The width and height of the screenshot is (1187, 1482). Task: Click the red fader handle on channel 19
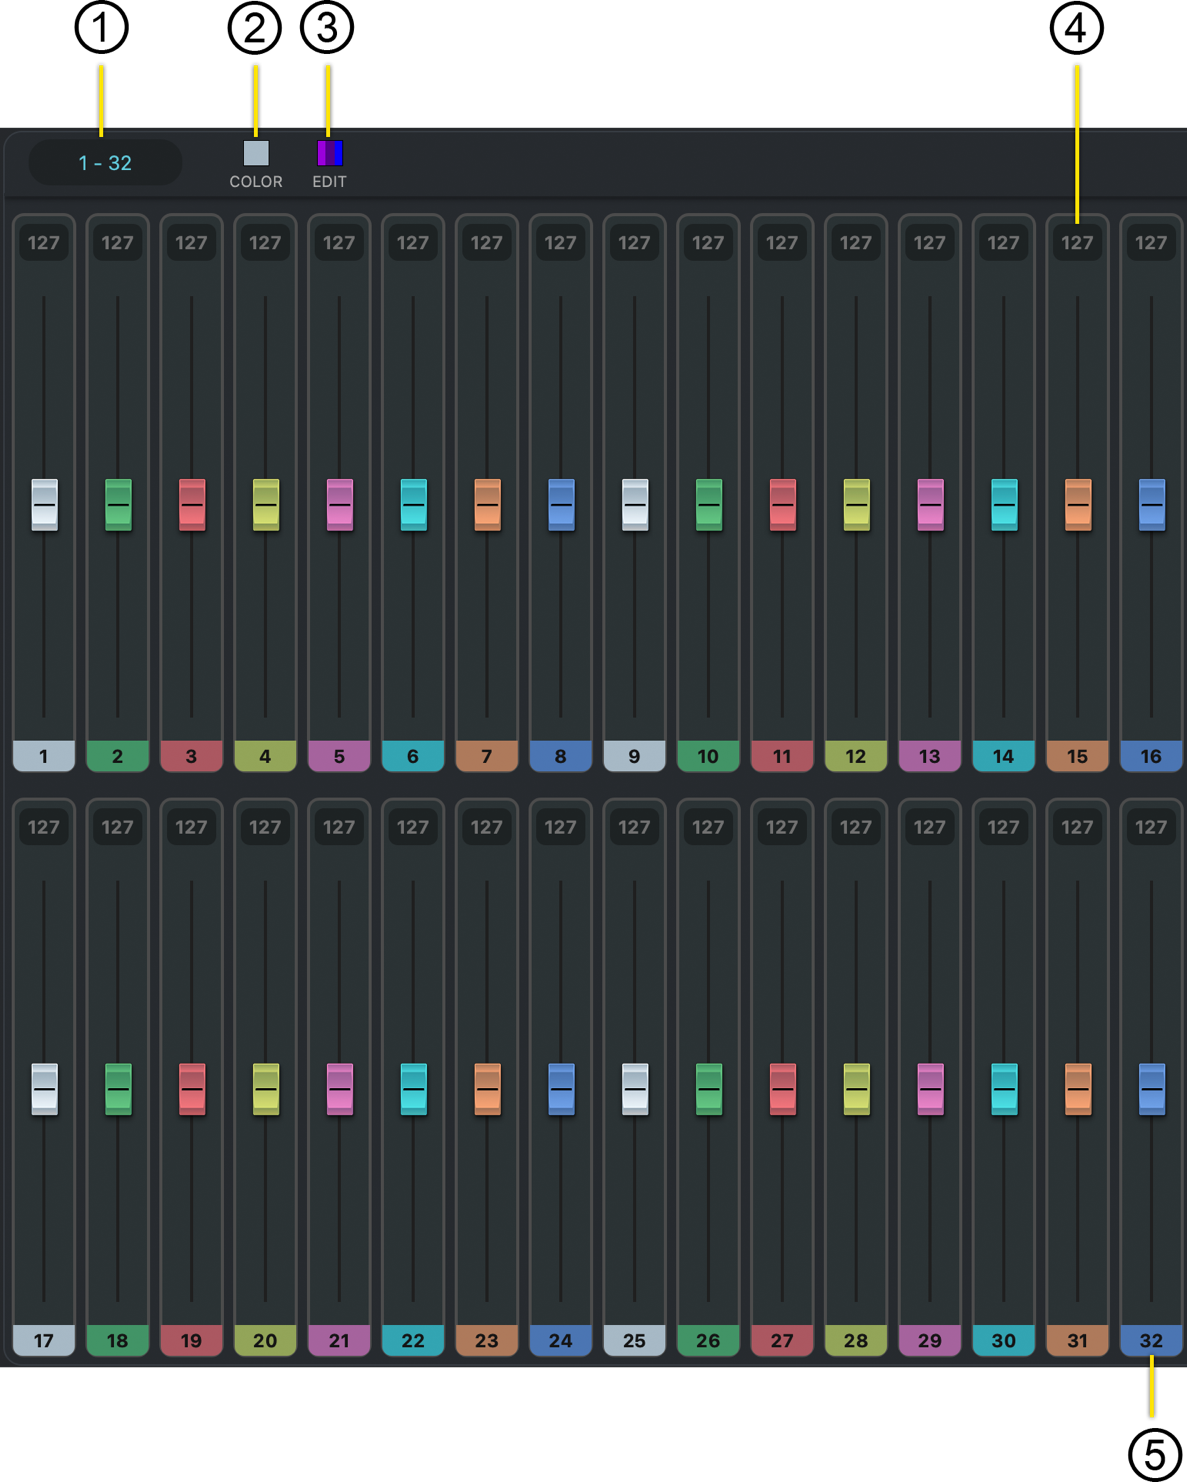click(192, 1089)
